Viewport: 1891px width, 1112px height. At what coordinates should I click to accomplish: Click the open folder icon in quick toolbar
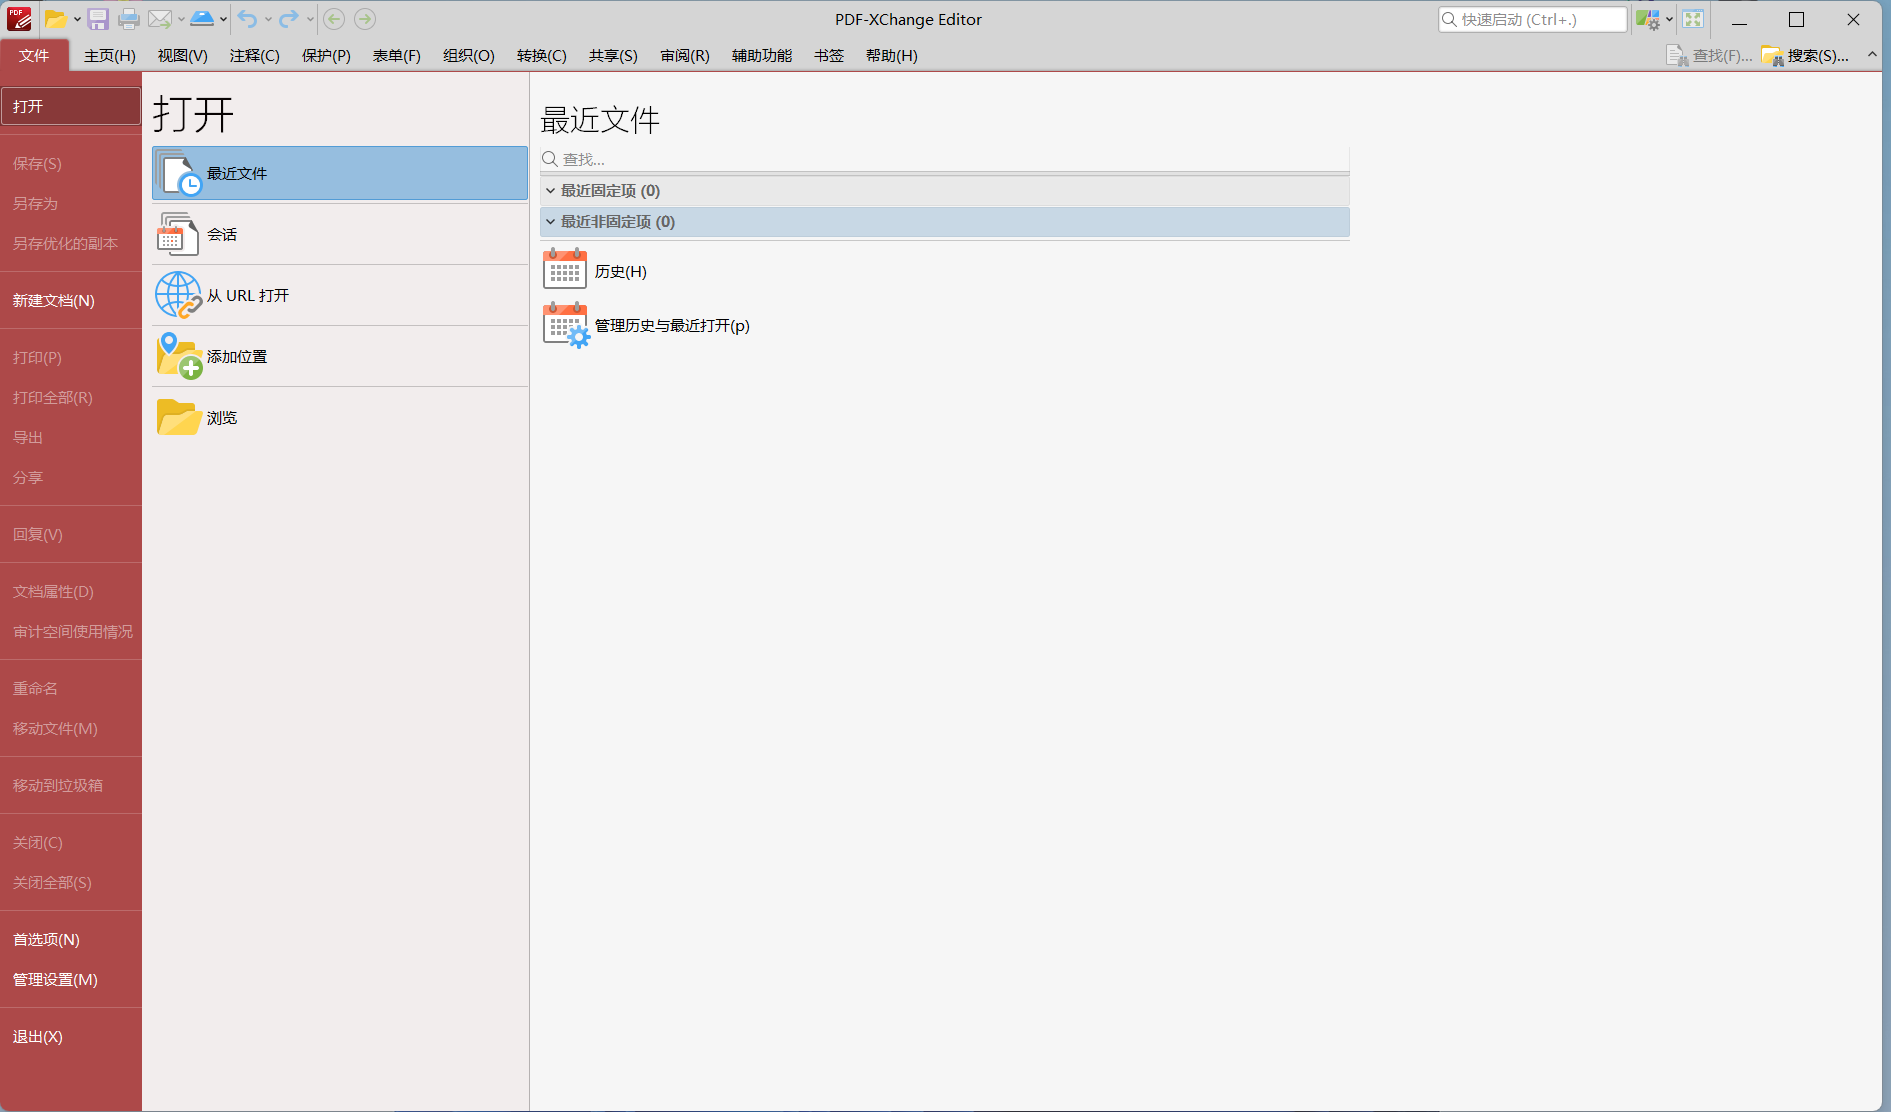tap(55, 19)
